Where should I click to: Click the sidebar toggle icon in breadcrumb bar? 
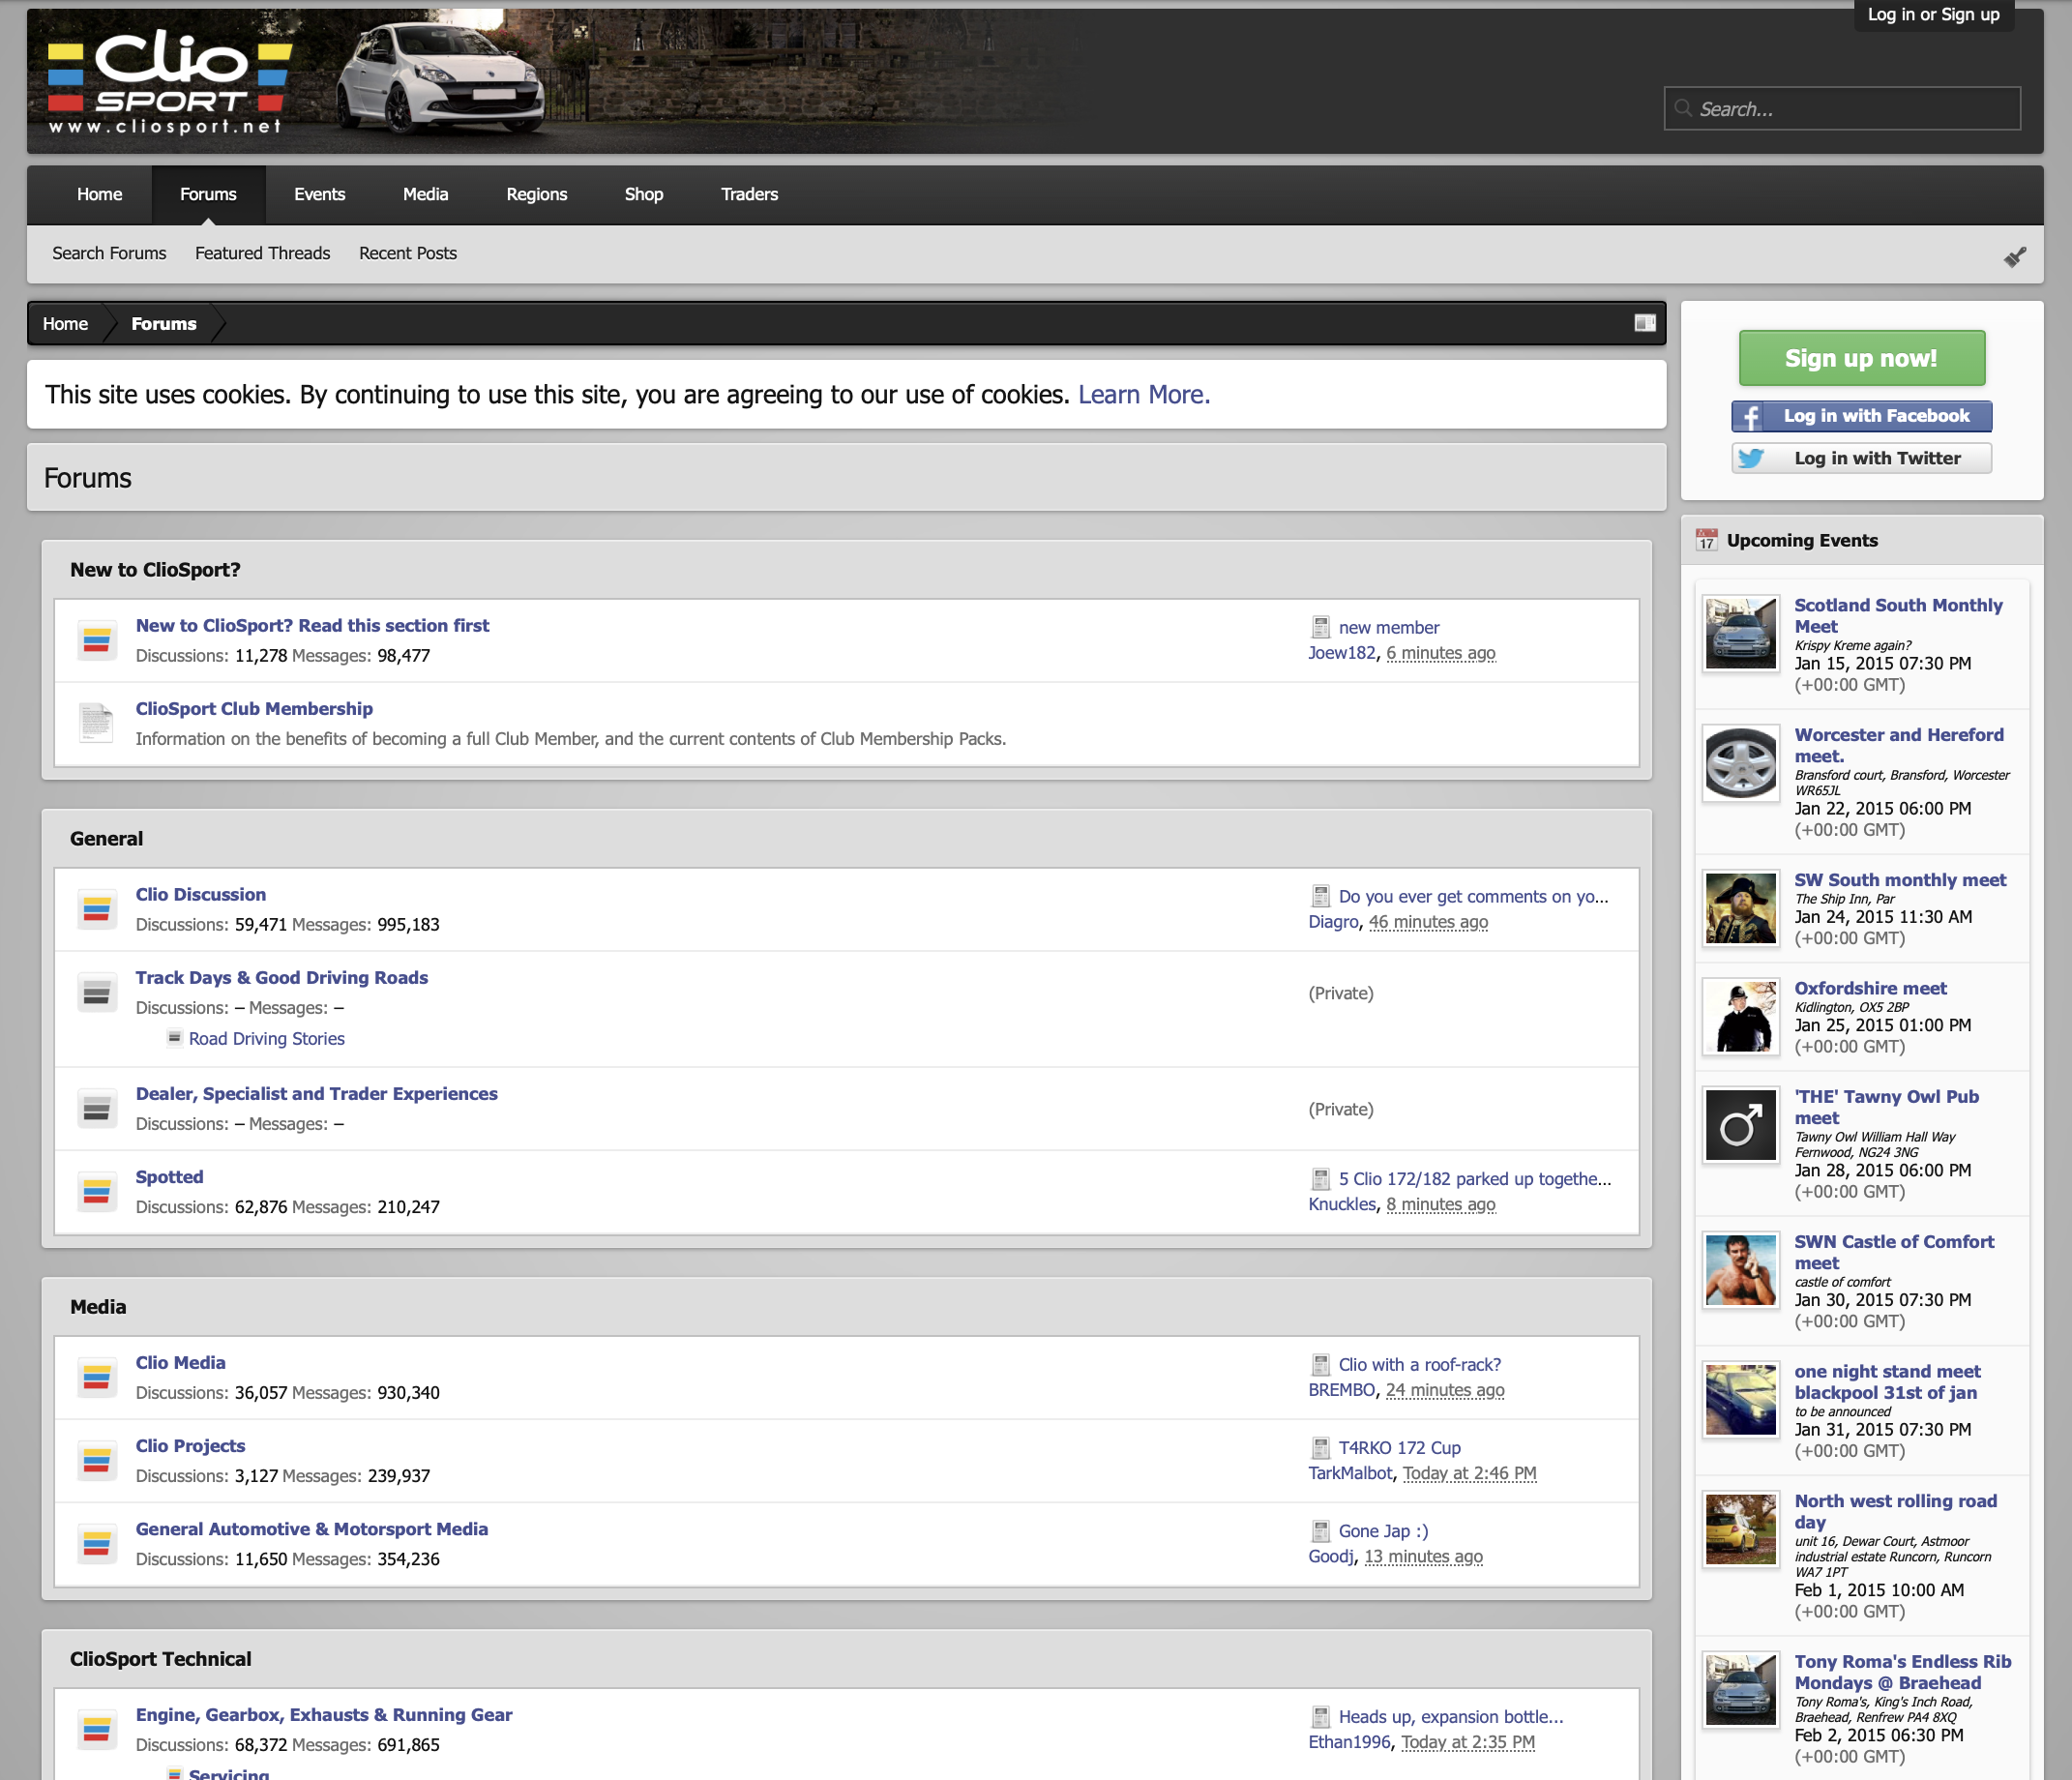[x=1644, y=323]
